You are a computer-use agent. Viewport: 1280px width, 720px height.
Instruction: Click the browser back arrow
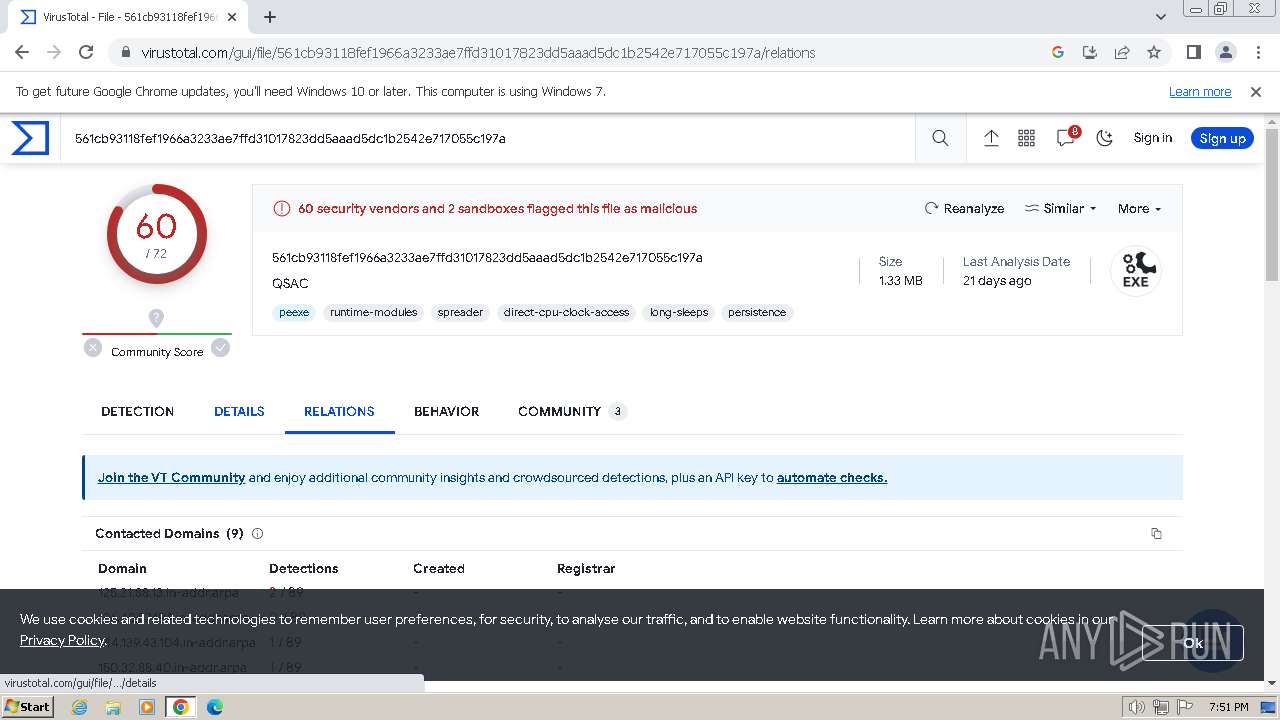[x=22, y=52]
